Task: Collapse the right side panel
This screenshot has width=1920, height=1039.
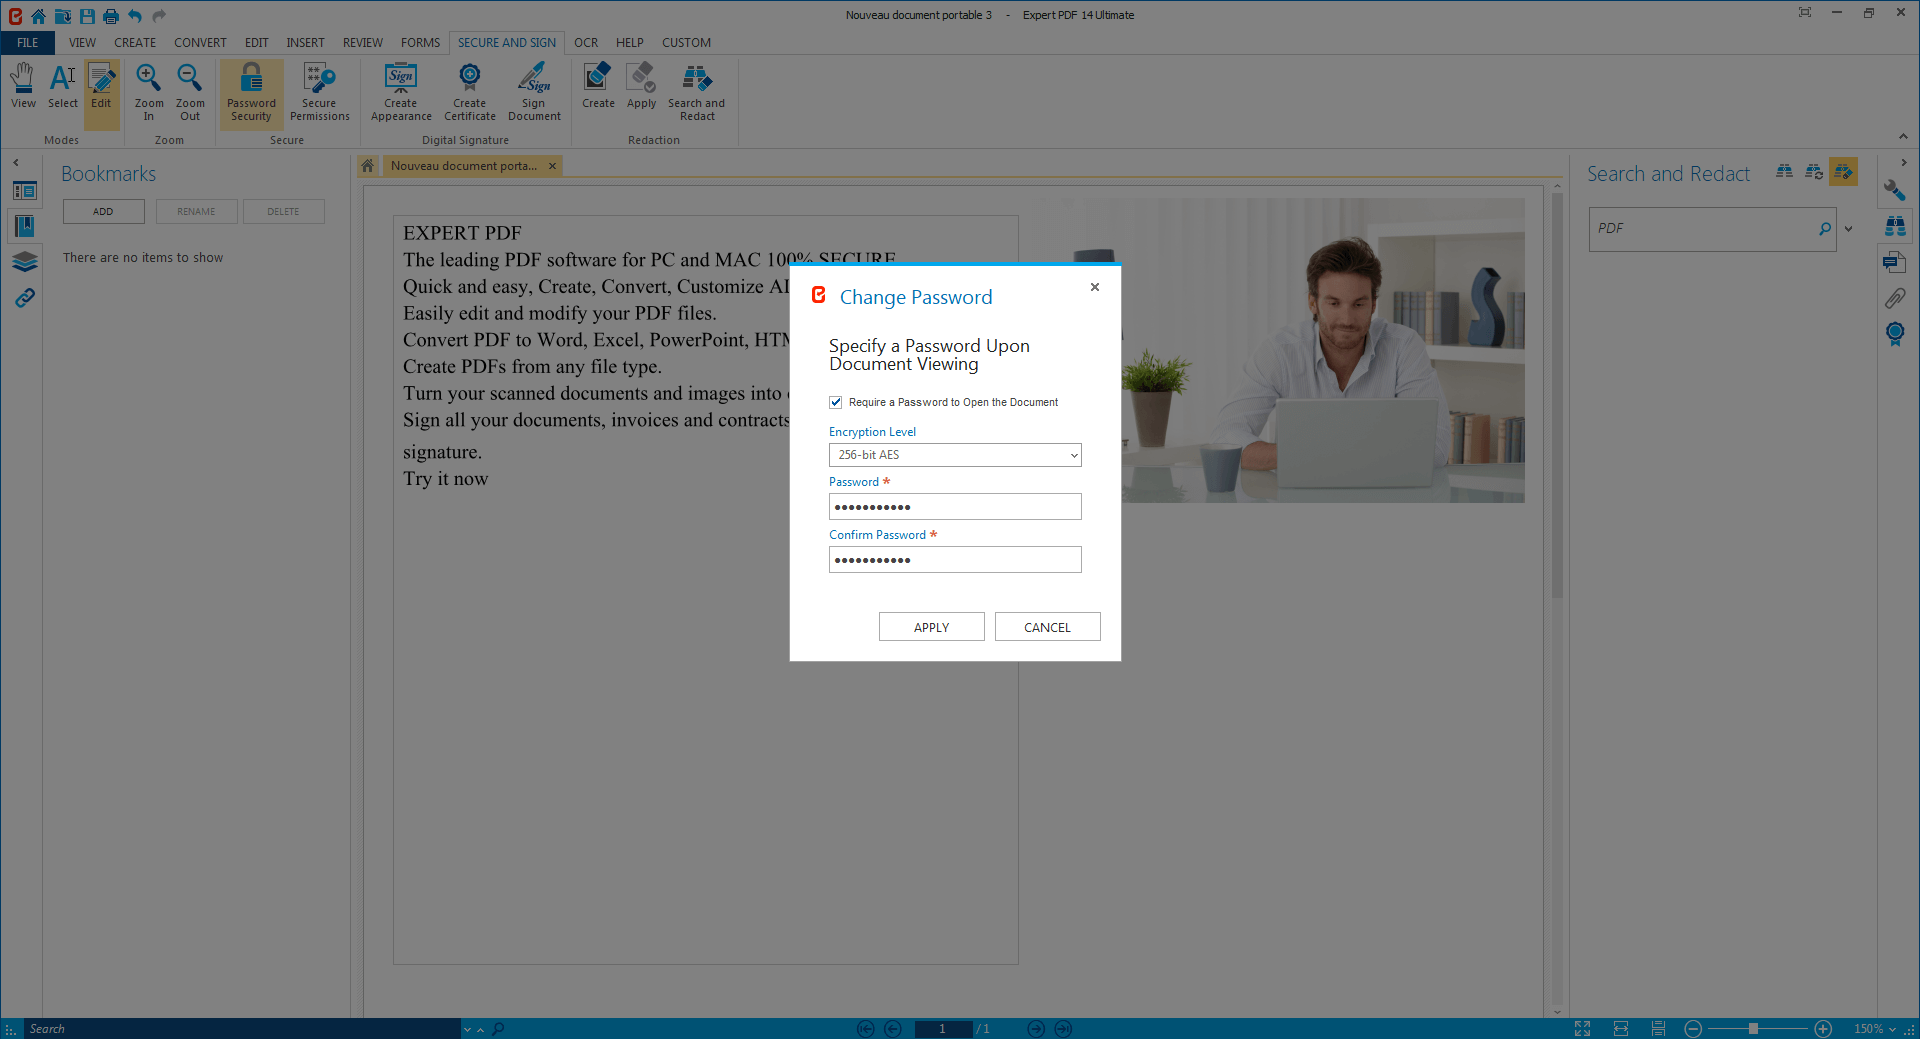Action: (x=1904, y=162)
